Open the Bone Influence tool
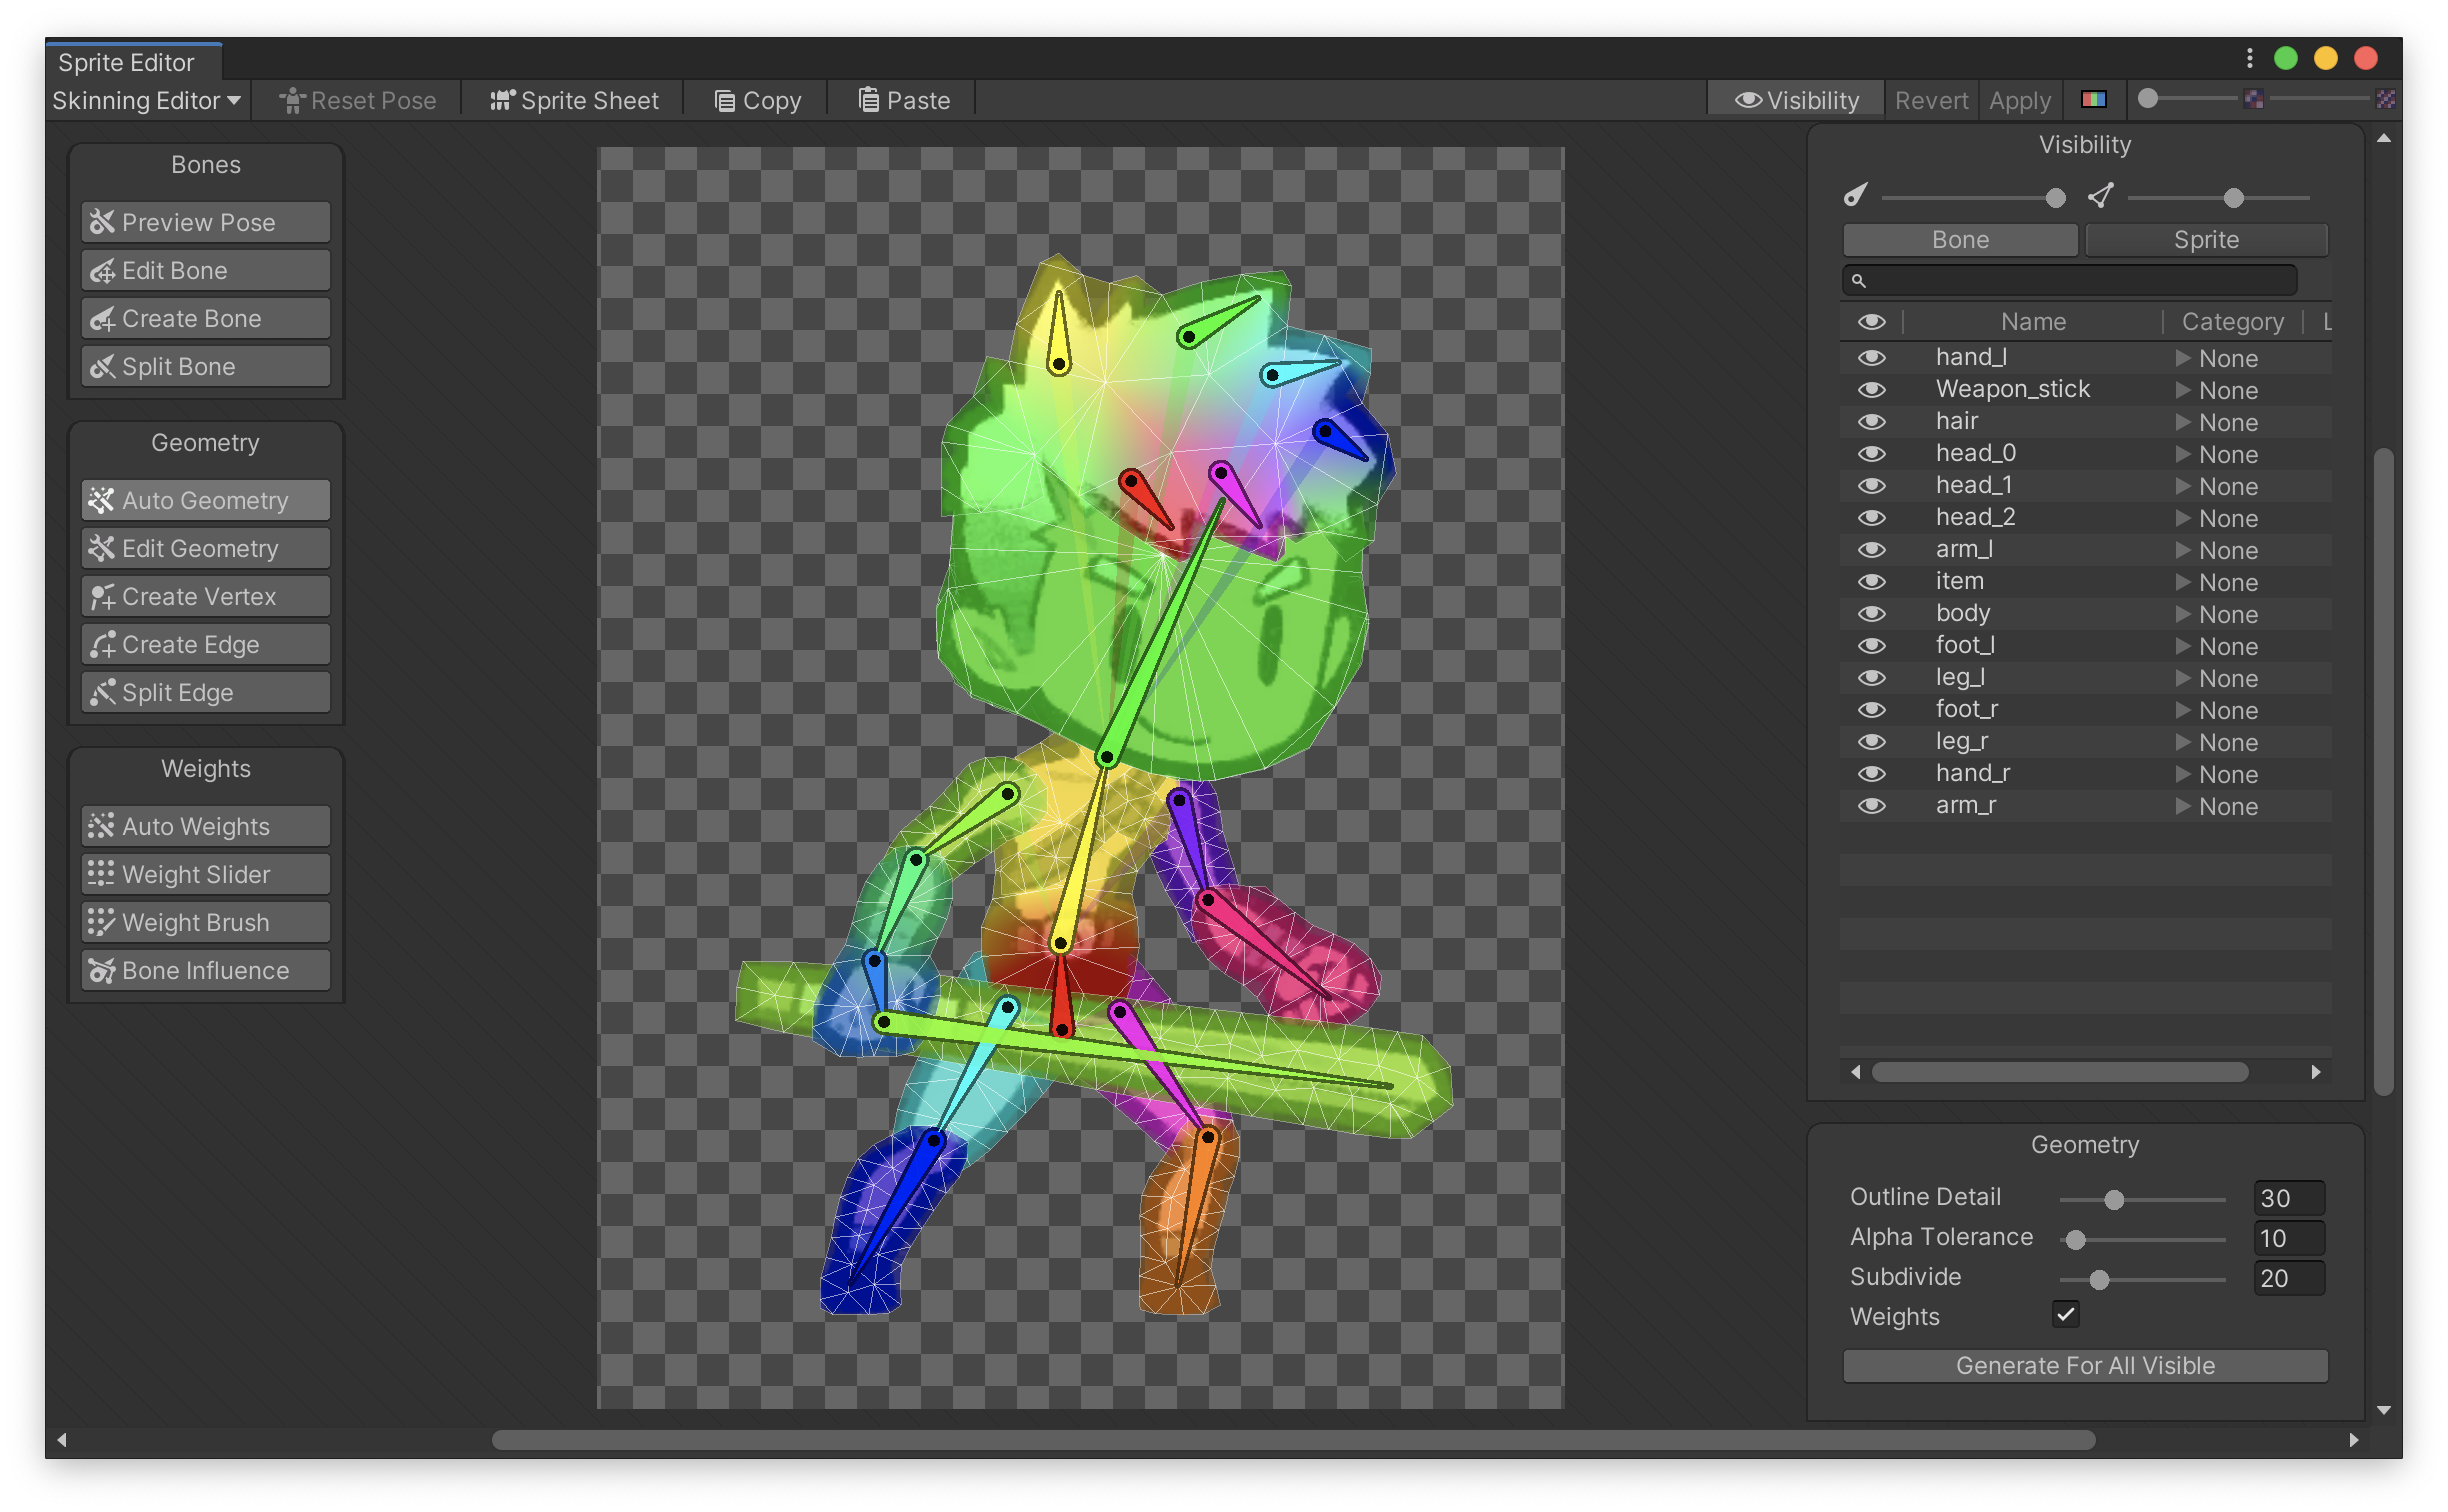This screenshot has height=1512, width=2448. (x=204, y=970)
